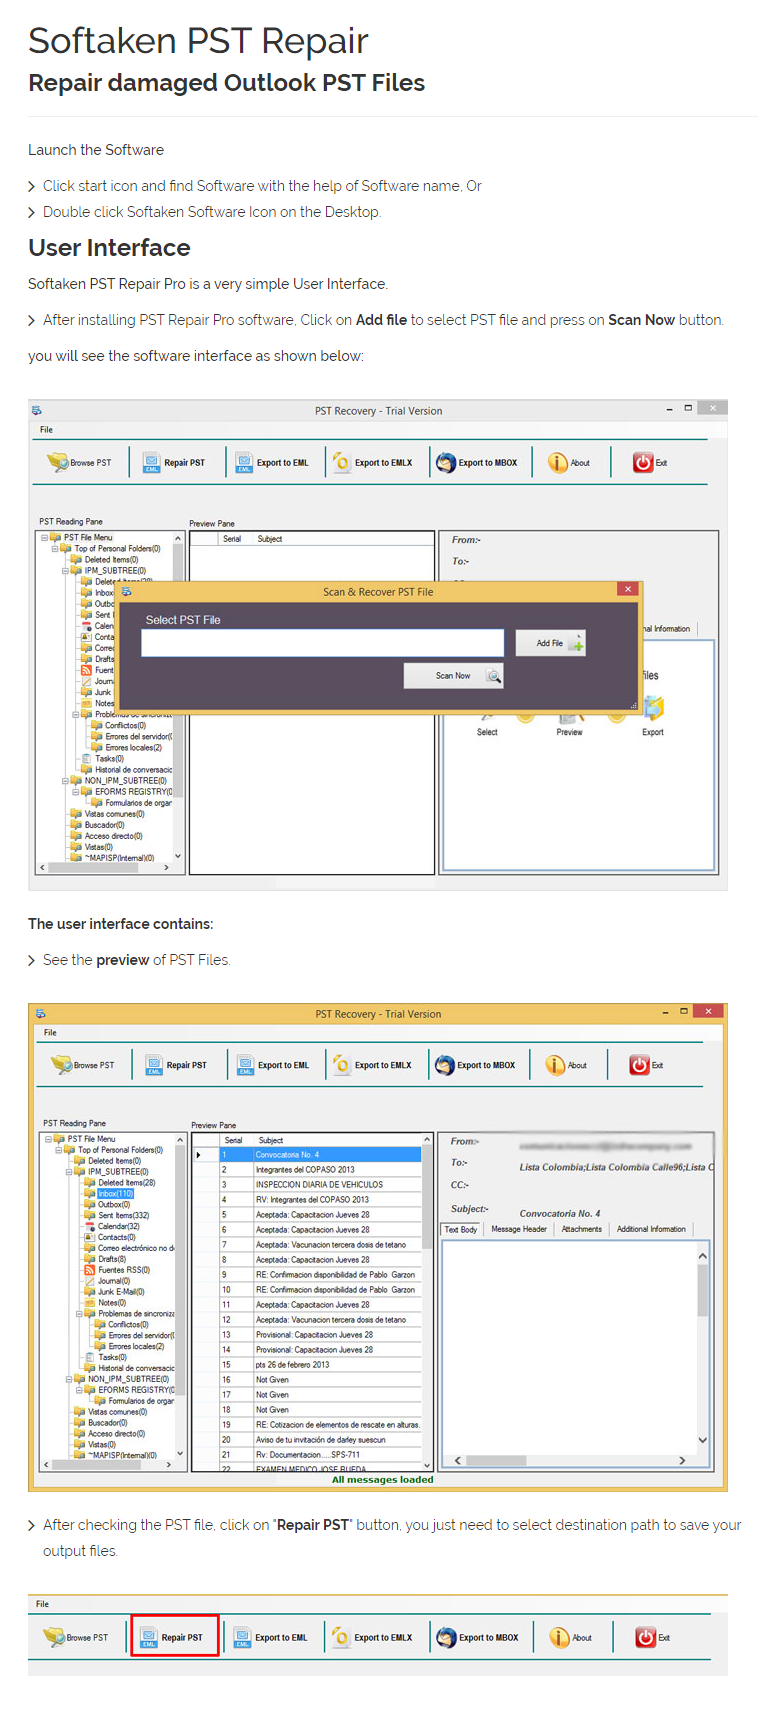The width and height of the screenshot is (773, 1719).
Task: Open About in the Scan & Recover screenshot
Action: coord(569,462)
